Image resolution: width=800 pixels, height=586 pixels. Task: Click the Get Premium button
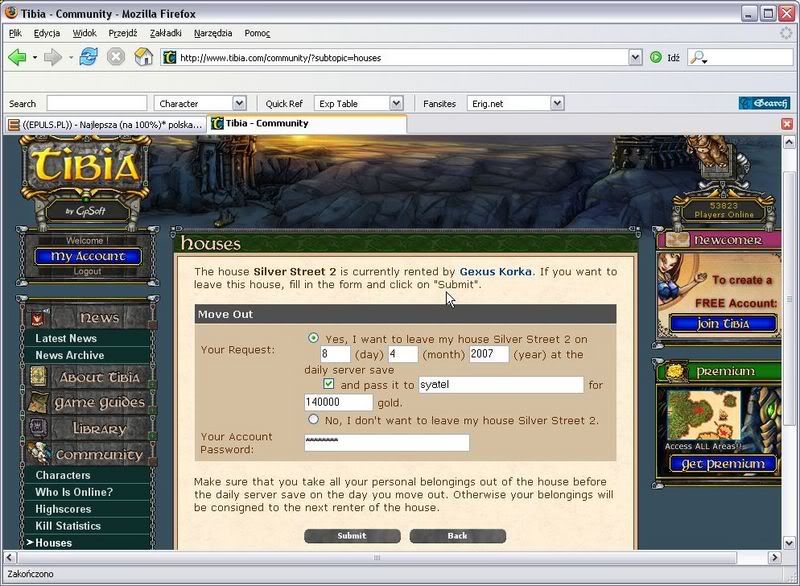(x=723, y=464)
